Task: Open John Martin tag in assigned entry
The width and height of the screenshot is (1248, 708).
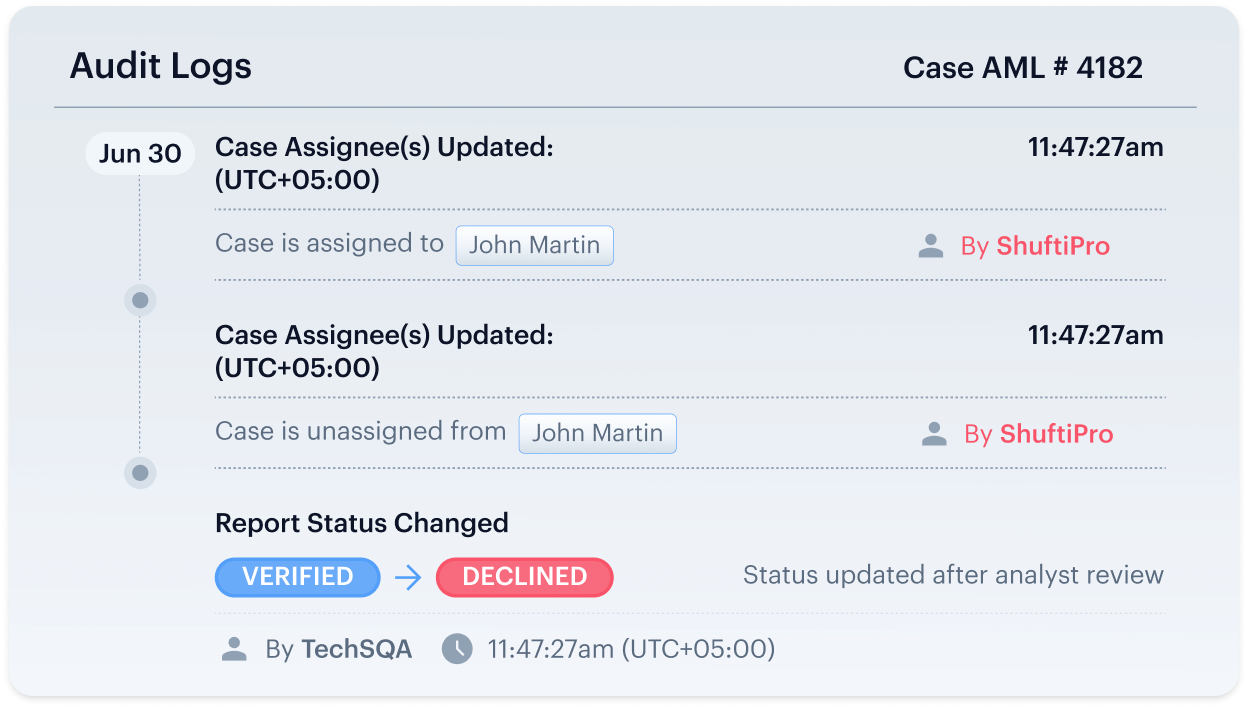Action: (x=535, y=246)
